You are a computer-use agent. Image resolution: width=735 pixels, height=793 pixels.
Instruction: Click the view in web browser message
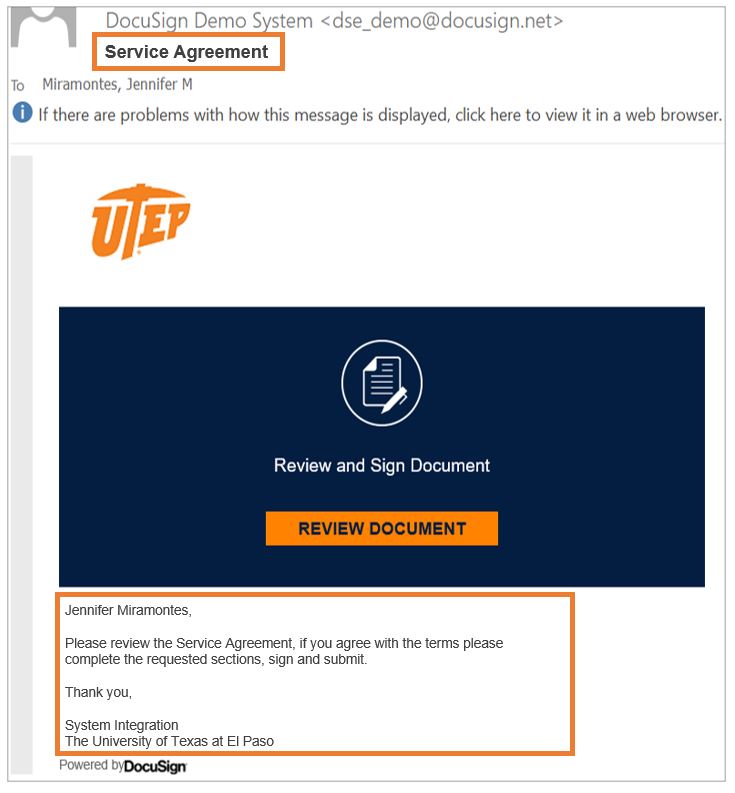pos(380,115)
